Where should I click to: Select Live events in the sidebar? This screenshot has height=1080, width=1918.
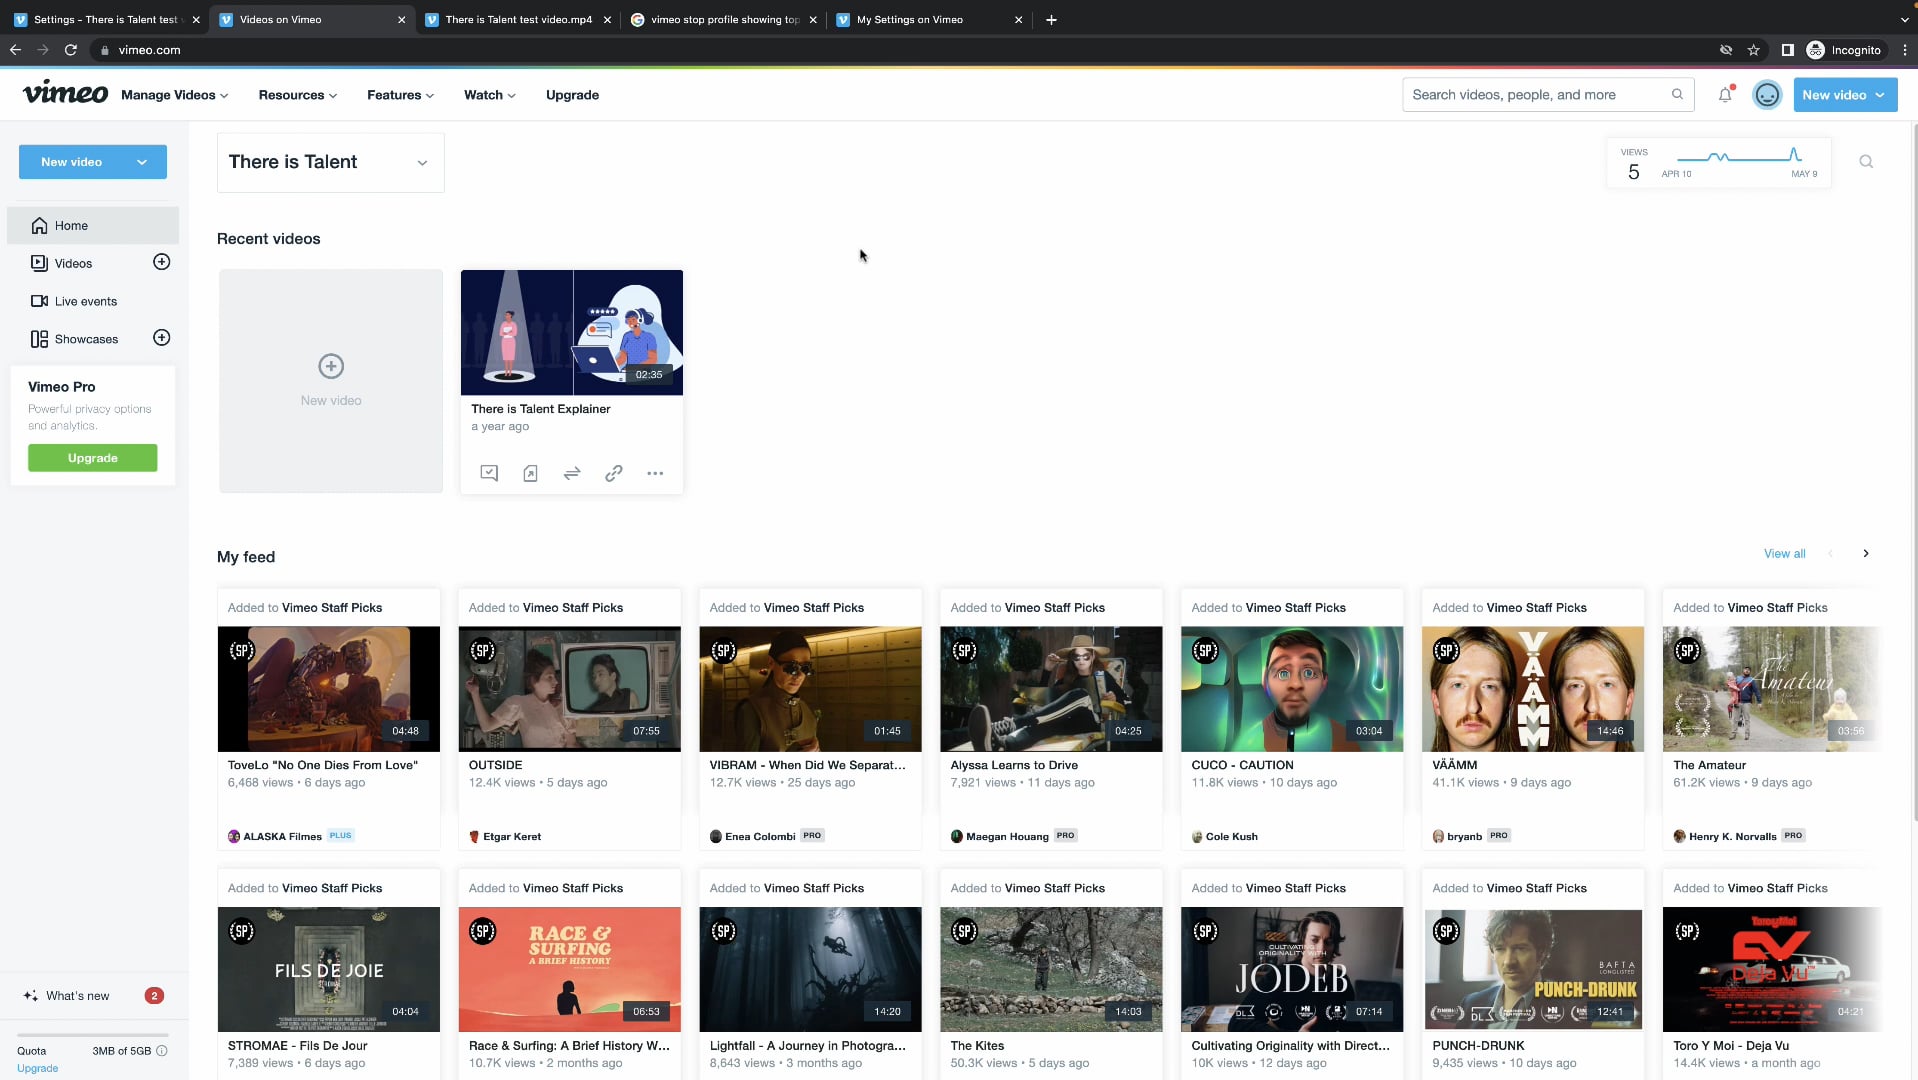click(86, 301)
